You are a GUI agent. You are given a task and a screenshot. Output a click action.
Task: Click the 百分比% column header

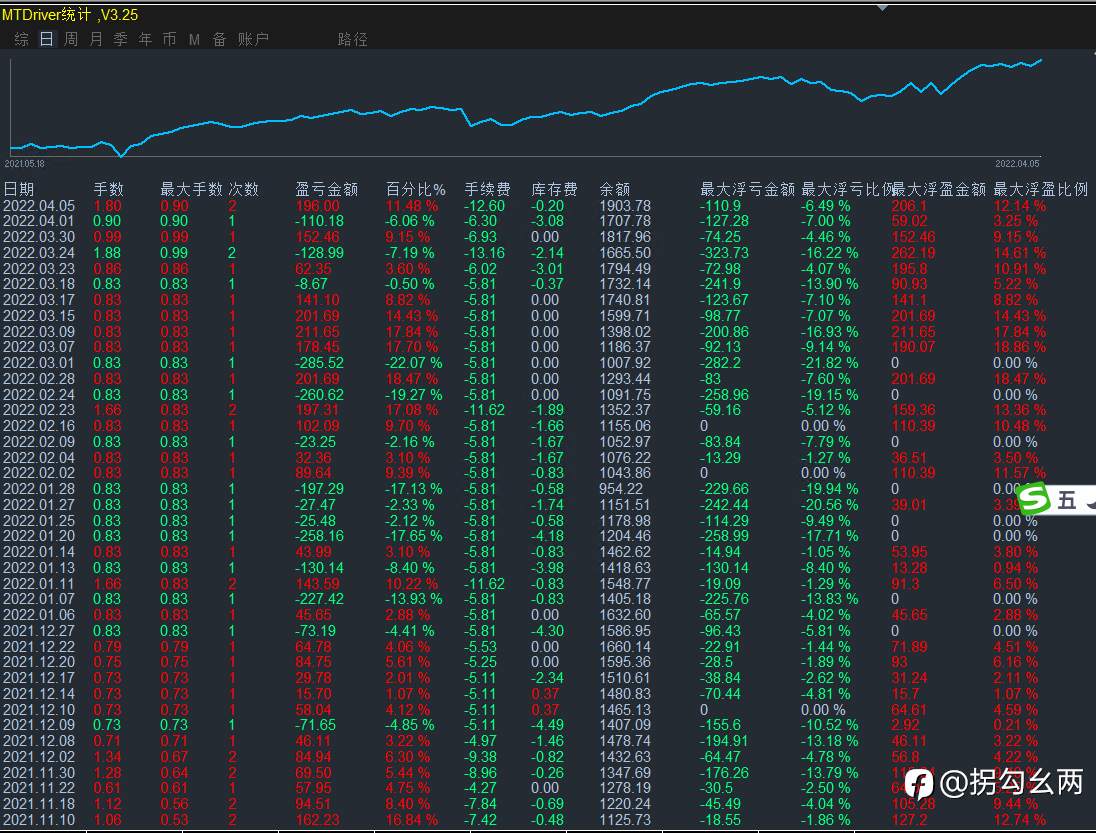415,189
